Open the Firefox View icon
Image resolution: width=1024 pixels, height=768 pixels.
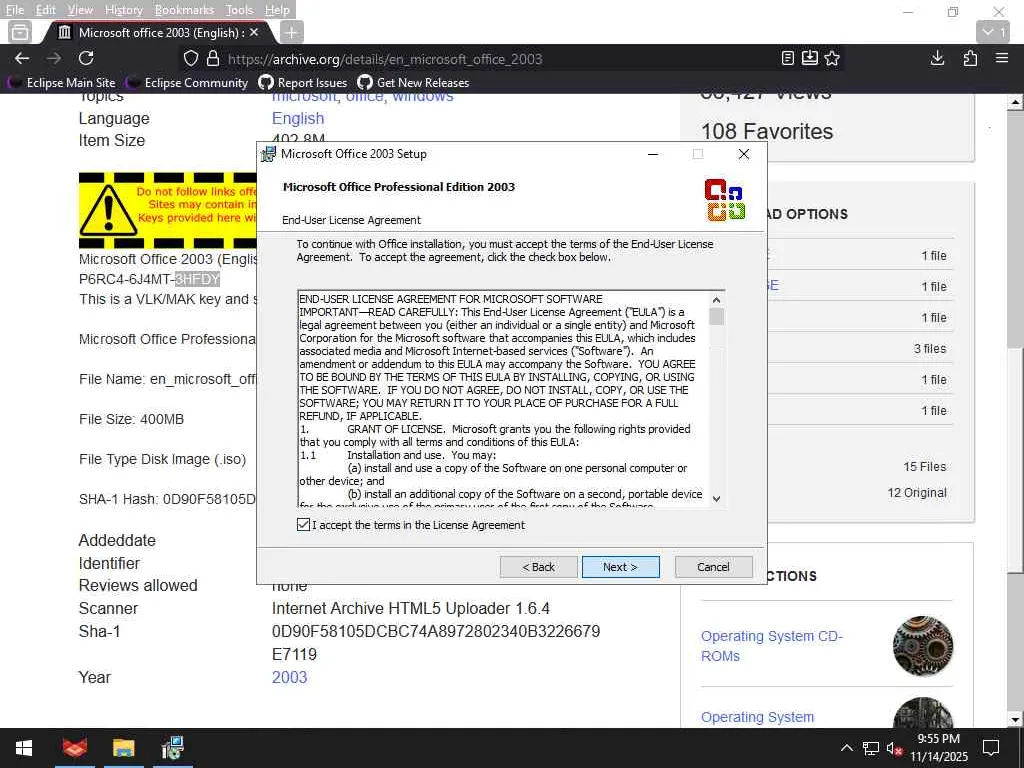20,32
